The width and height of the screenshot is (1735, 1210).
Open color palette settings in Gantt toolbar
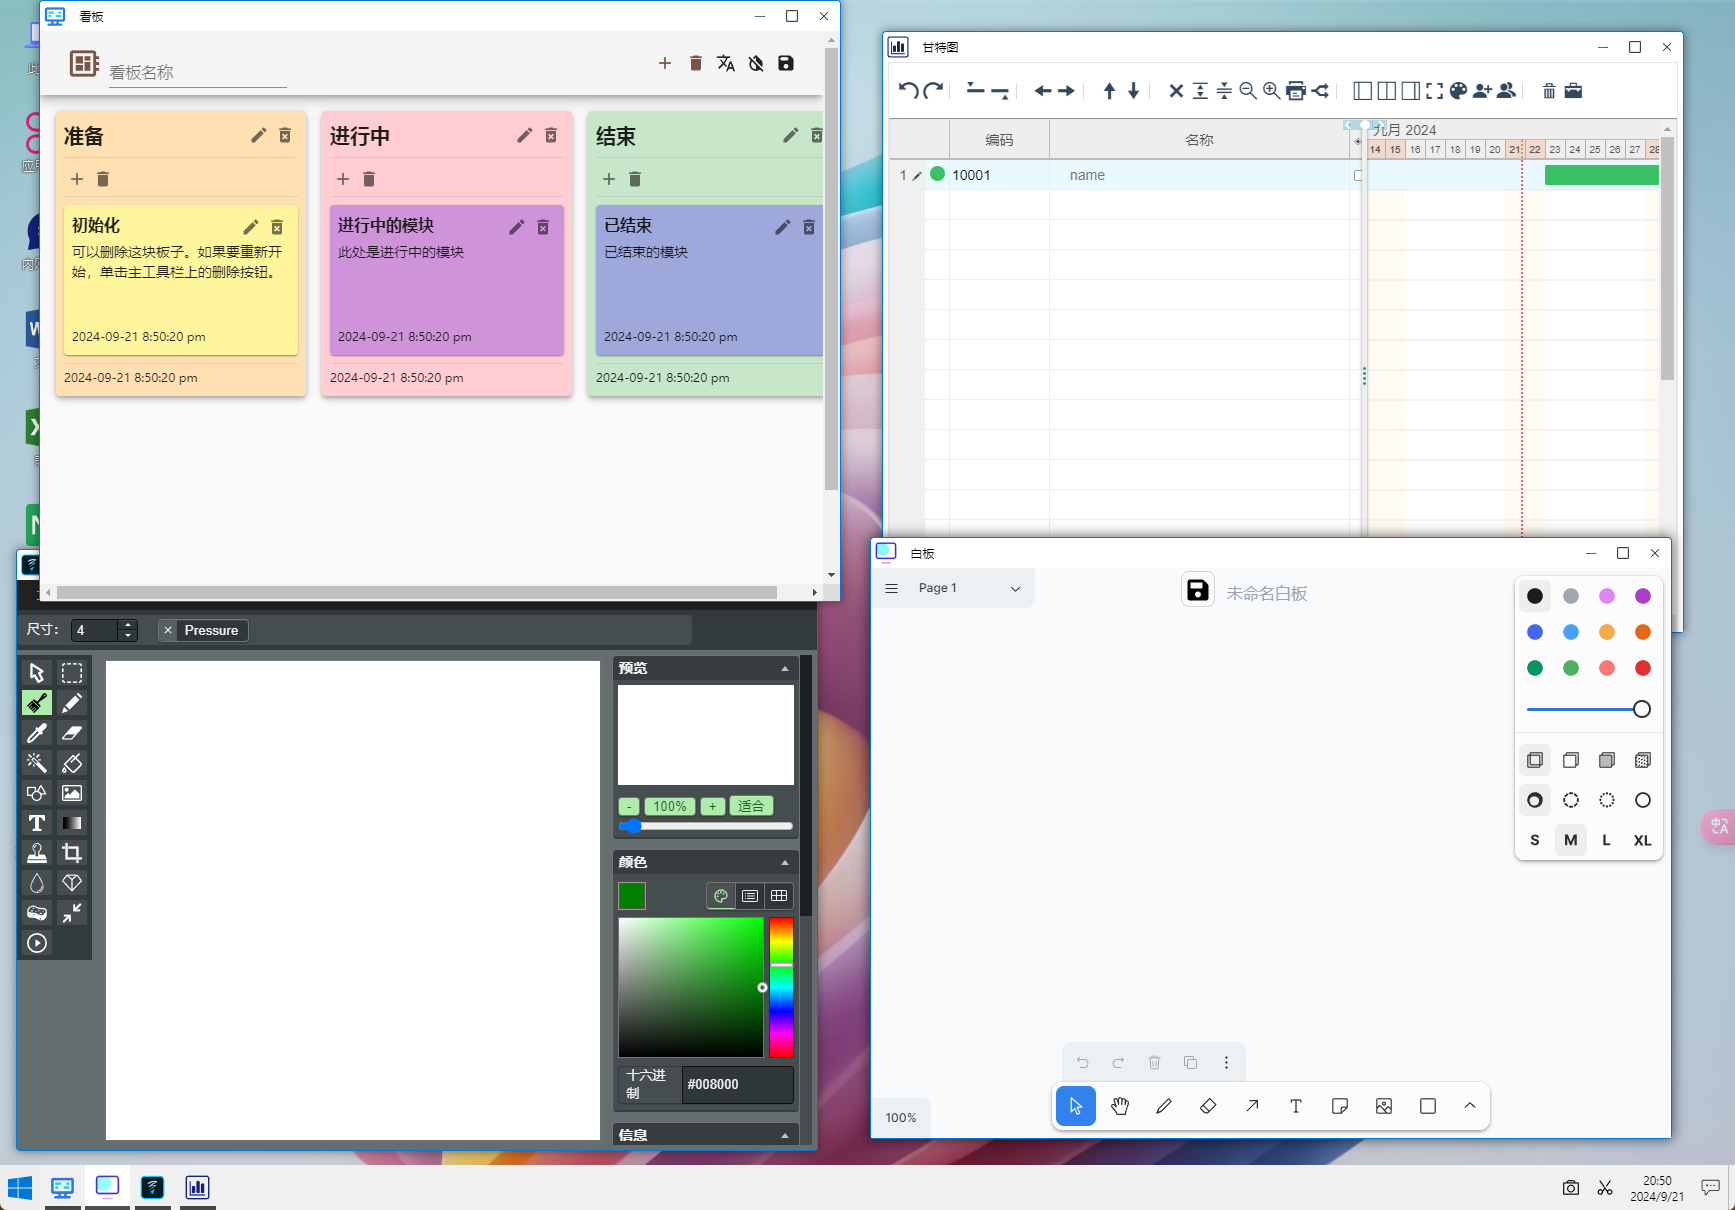(x=1458, y=90)
